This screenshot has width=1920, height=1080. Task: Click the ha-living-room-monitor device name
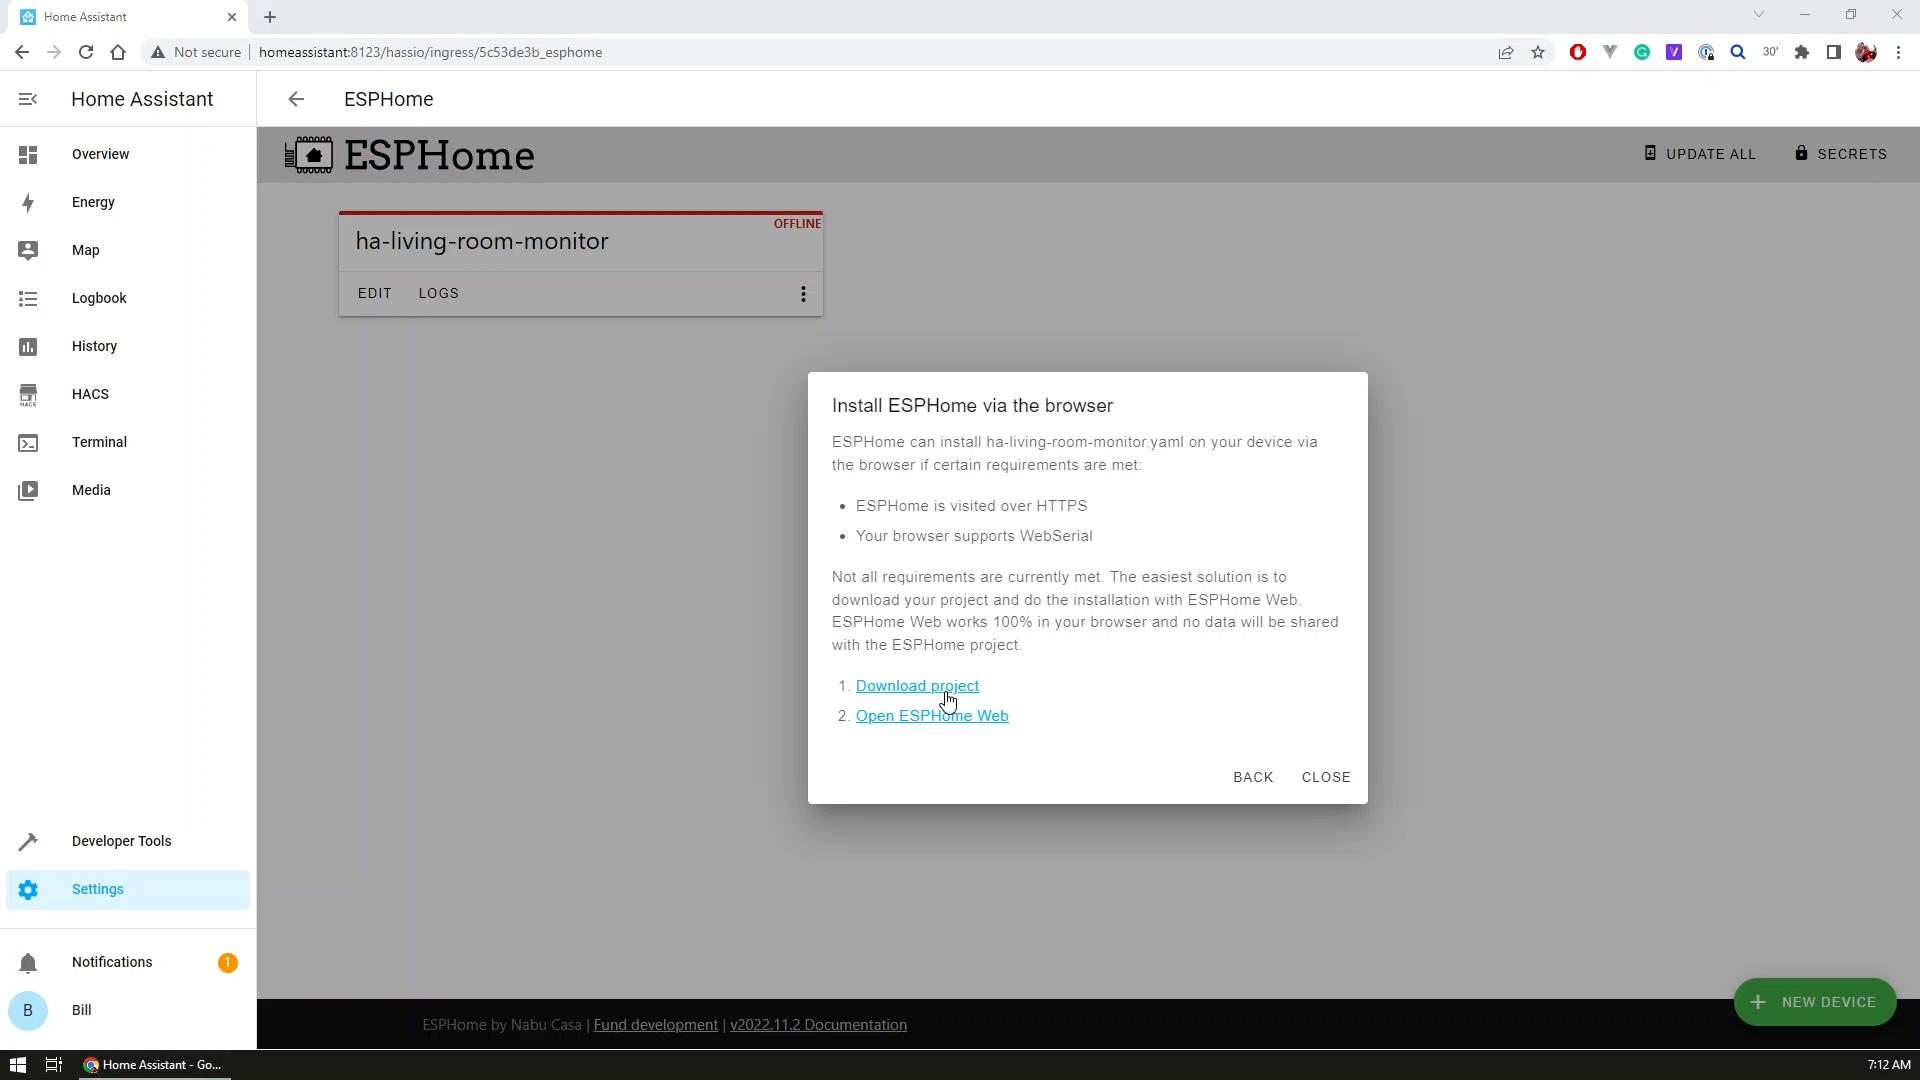(482, 241)
